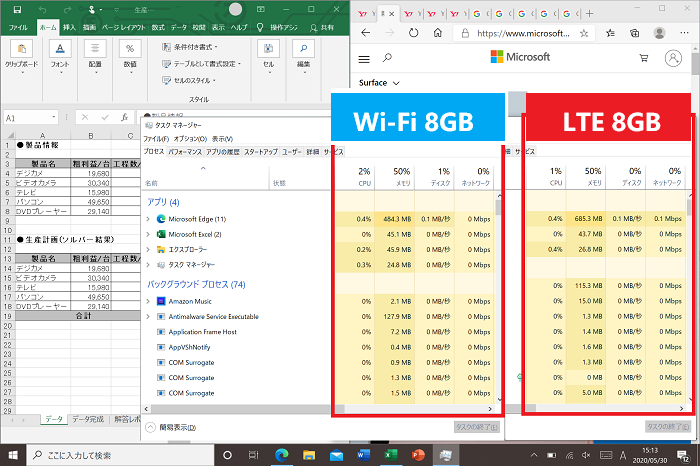Click the Edge profile avatar icon
The width and height of the screenshot is (700, 466).
point(659,33)
